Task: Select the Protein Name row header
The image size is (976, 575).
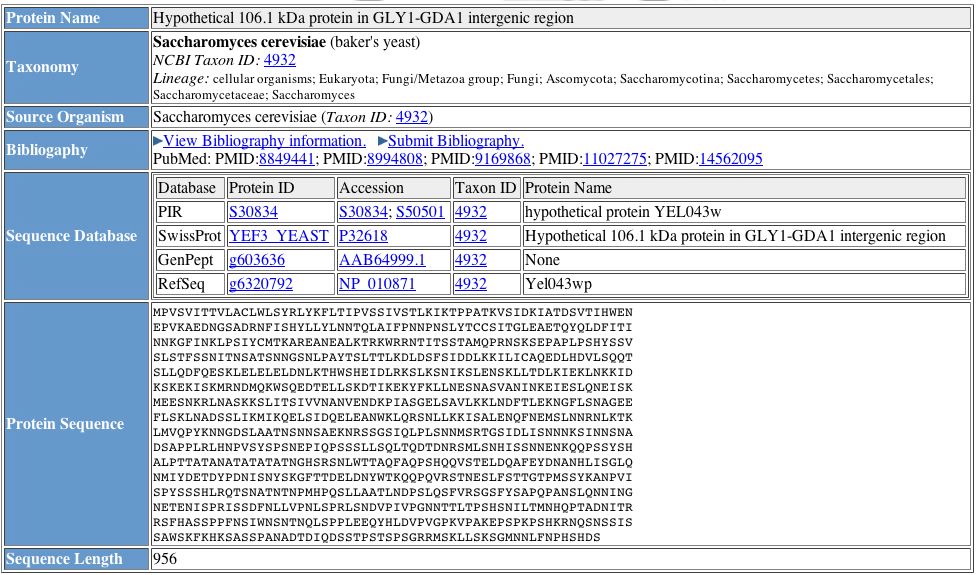Action: point(76,17)
